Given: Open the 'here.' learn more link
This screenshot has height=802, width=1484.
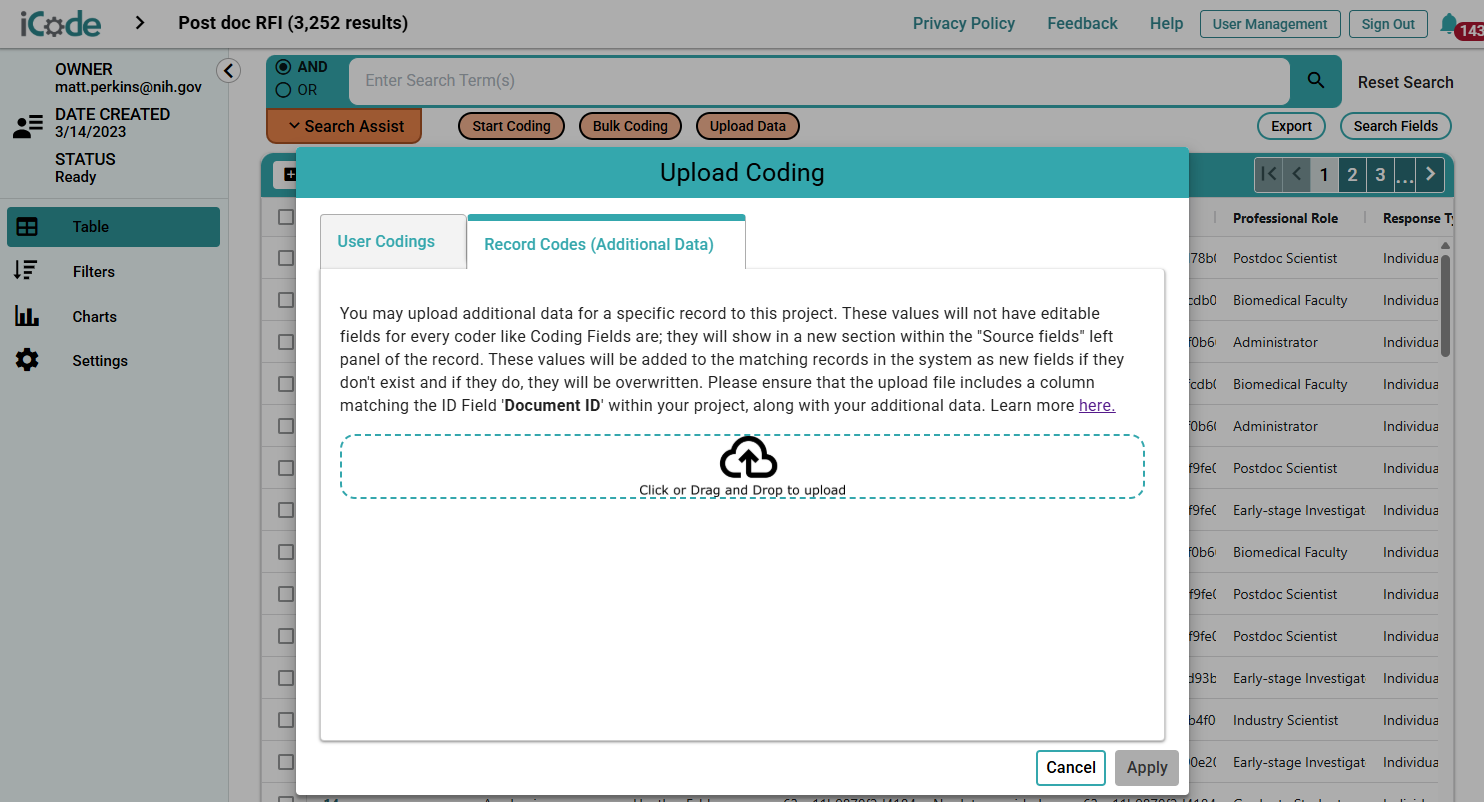Looking at the screenshot, I should pos(1097,406).
